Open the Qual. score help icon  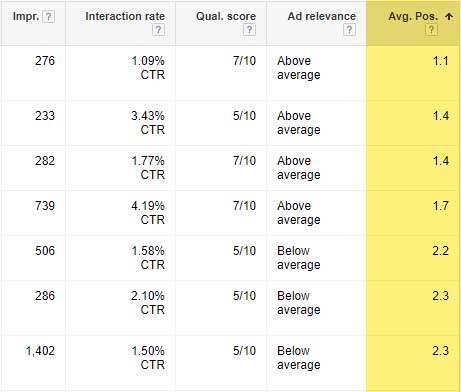pyautogui.click(x=249, y=30)
